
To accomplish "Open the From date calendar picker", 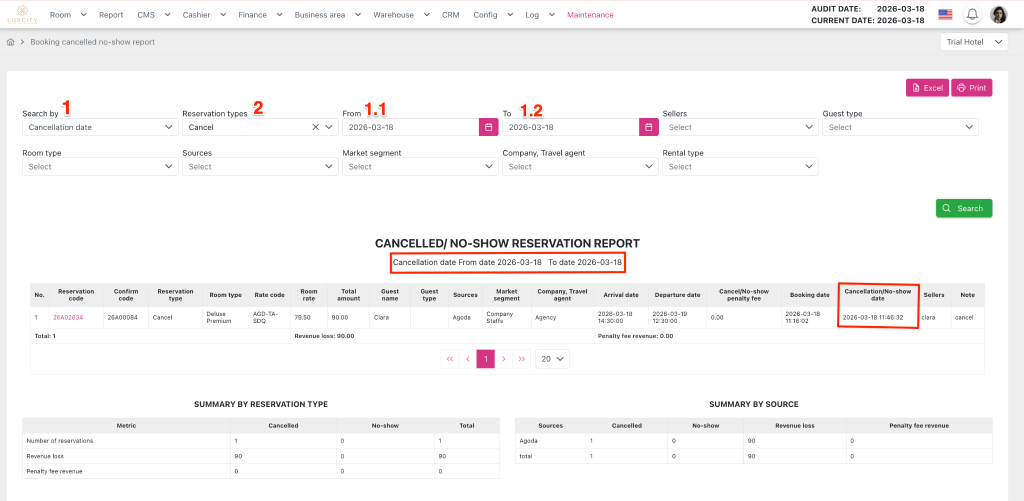I will (488, 127).
